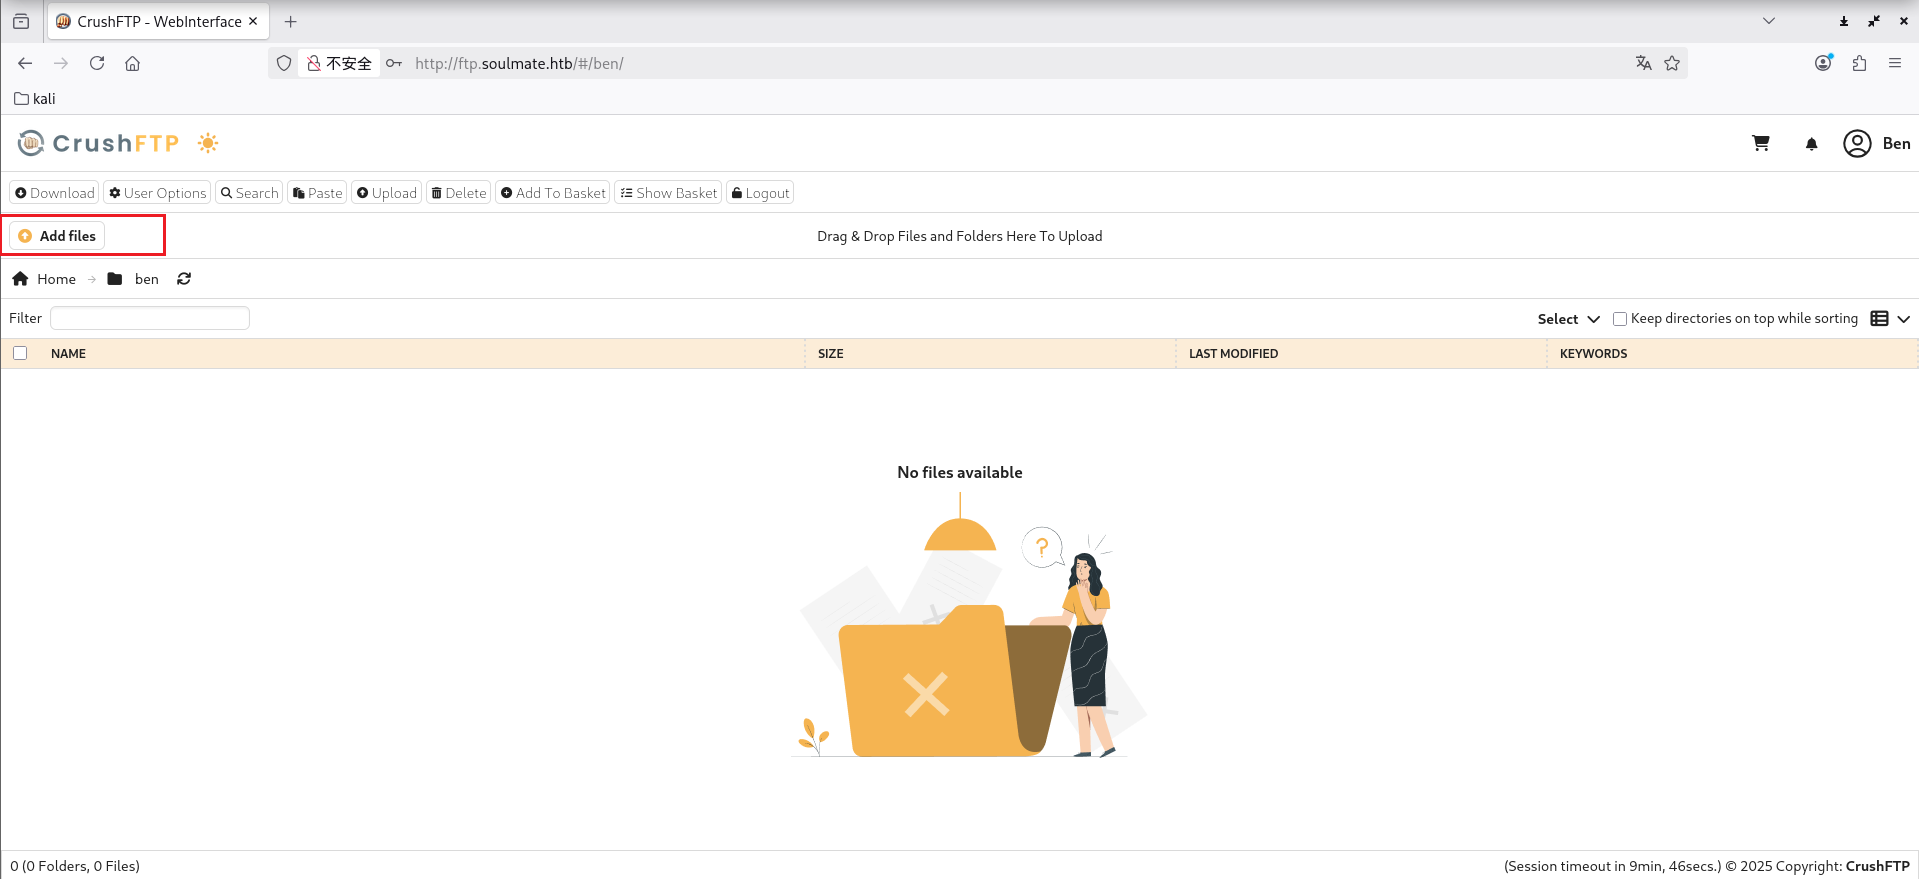Click the Download toolbar button

tap(55, 193)
